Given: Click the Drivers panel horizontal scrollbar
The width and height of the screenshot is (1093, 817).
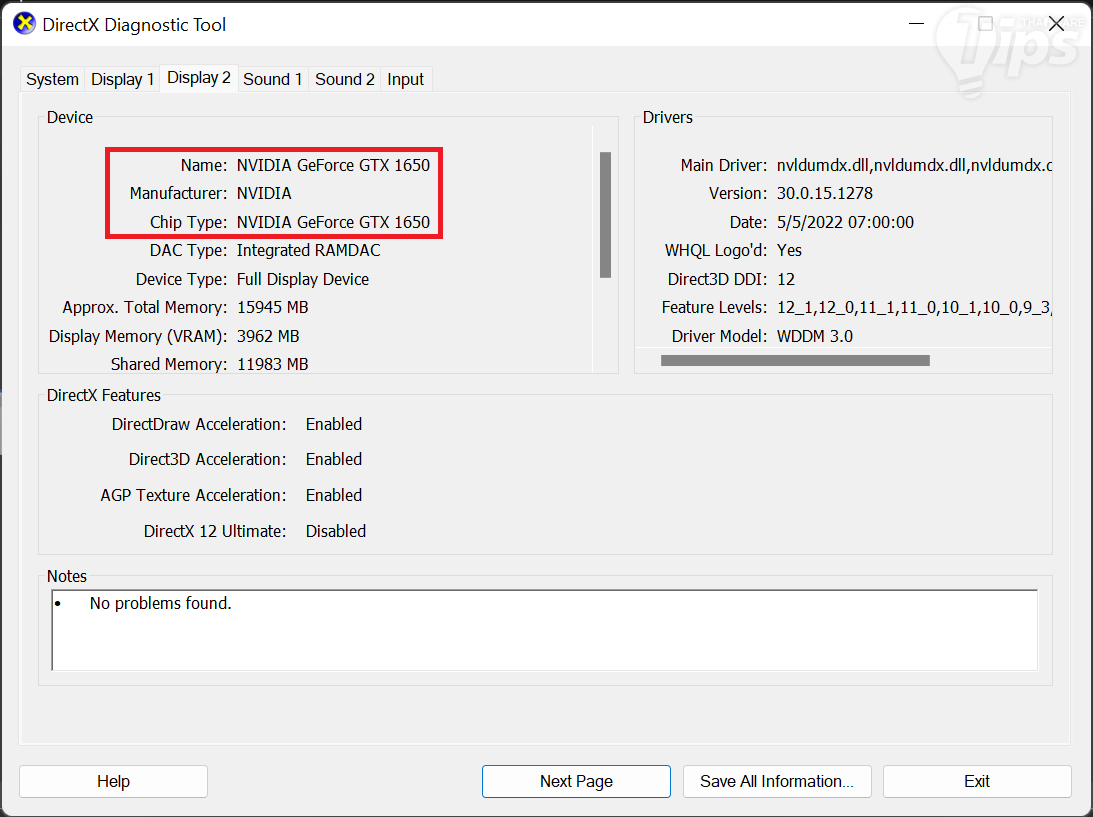Looking at the screenshot, I should [x=795, y=360].
